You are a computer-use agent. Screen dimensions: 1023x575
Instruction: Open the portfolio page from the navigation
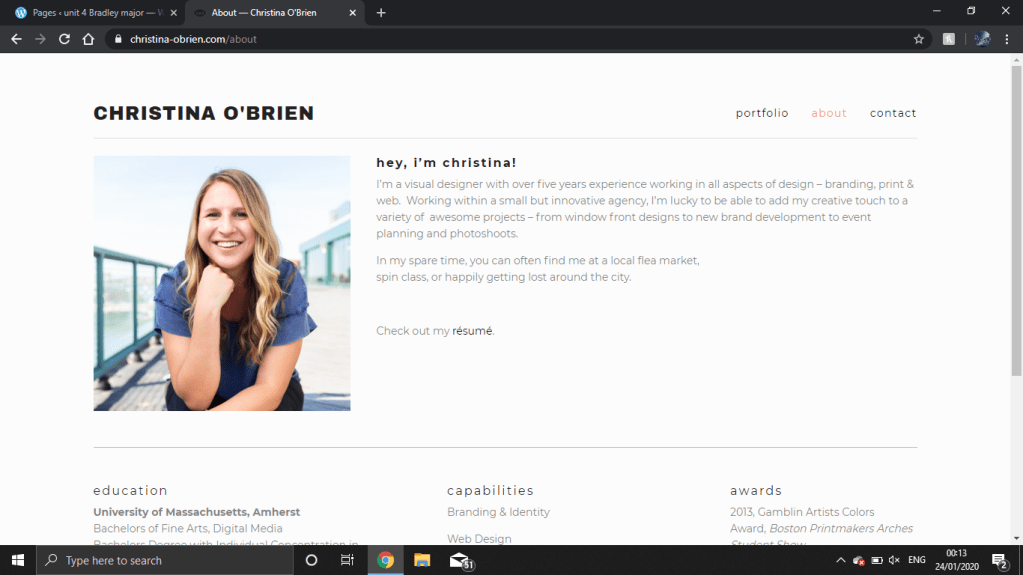click(762, 113)
